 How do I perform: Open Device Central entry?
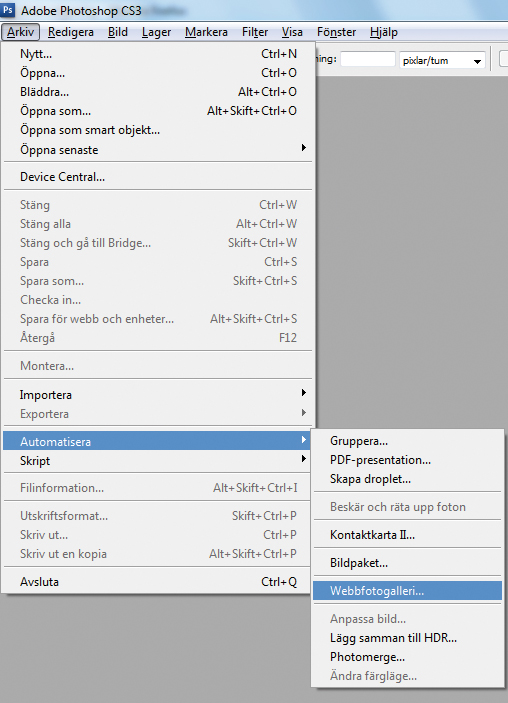click(158, 177)
